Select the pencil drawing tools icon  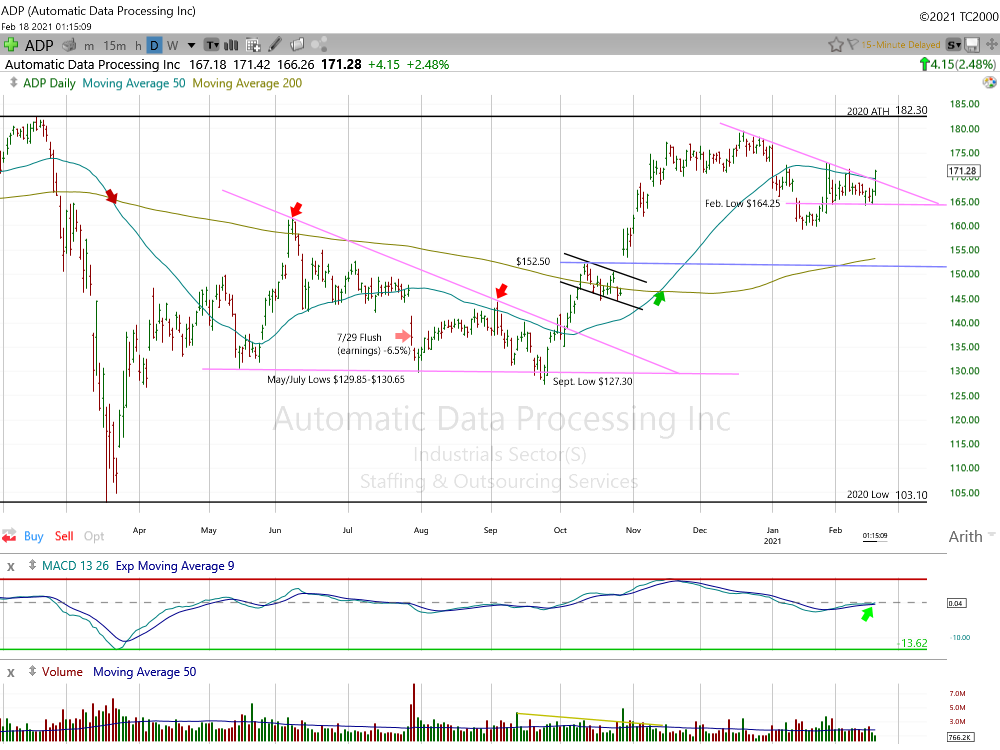click(275, 45)
